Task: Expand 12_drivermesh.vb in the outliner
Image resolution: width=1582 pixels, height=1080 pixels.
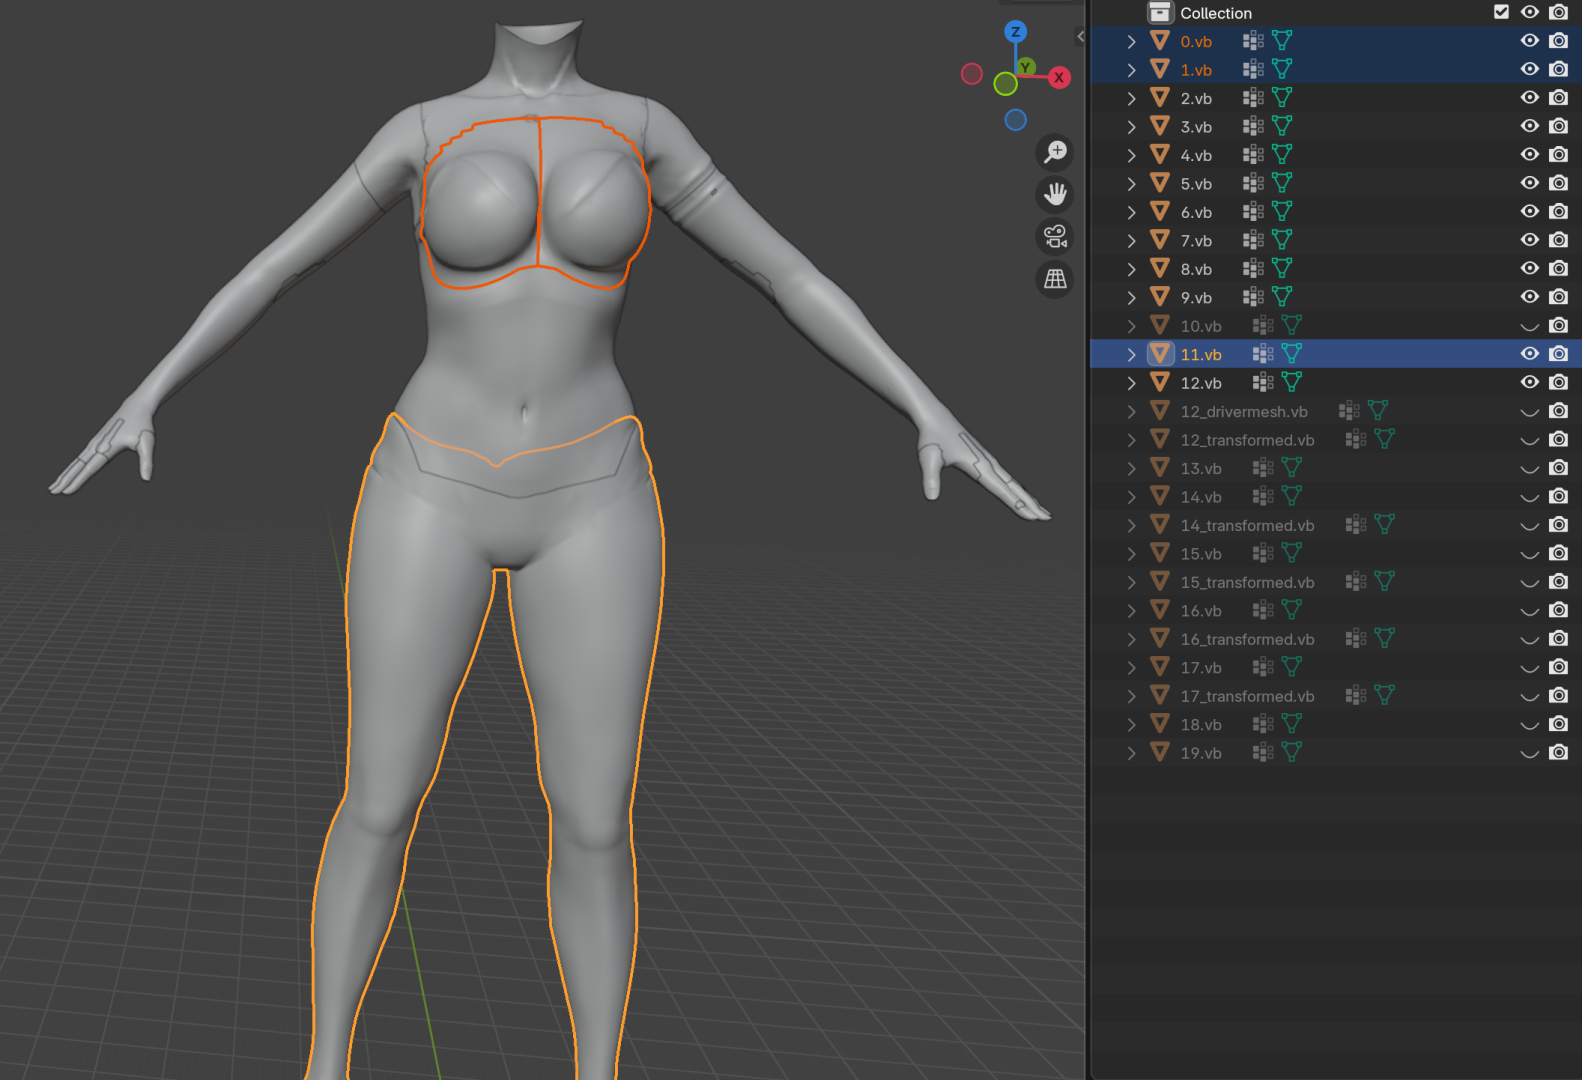Action: 1131,411
